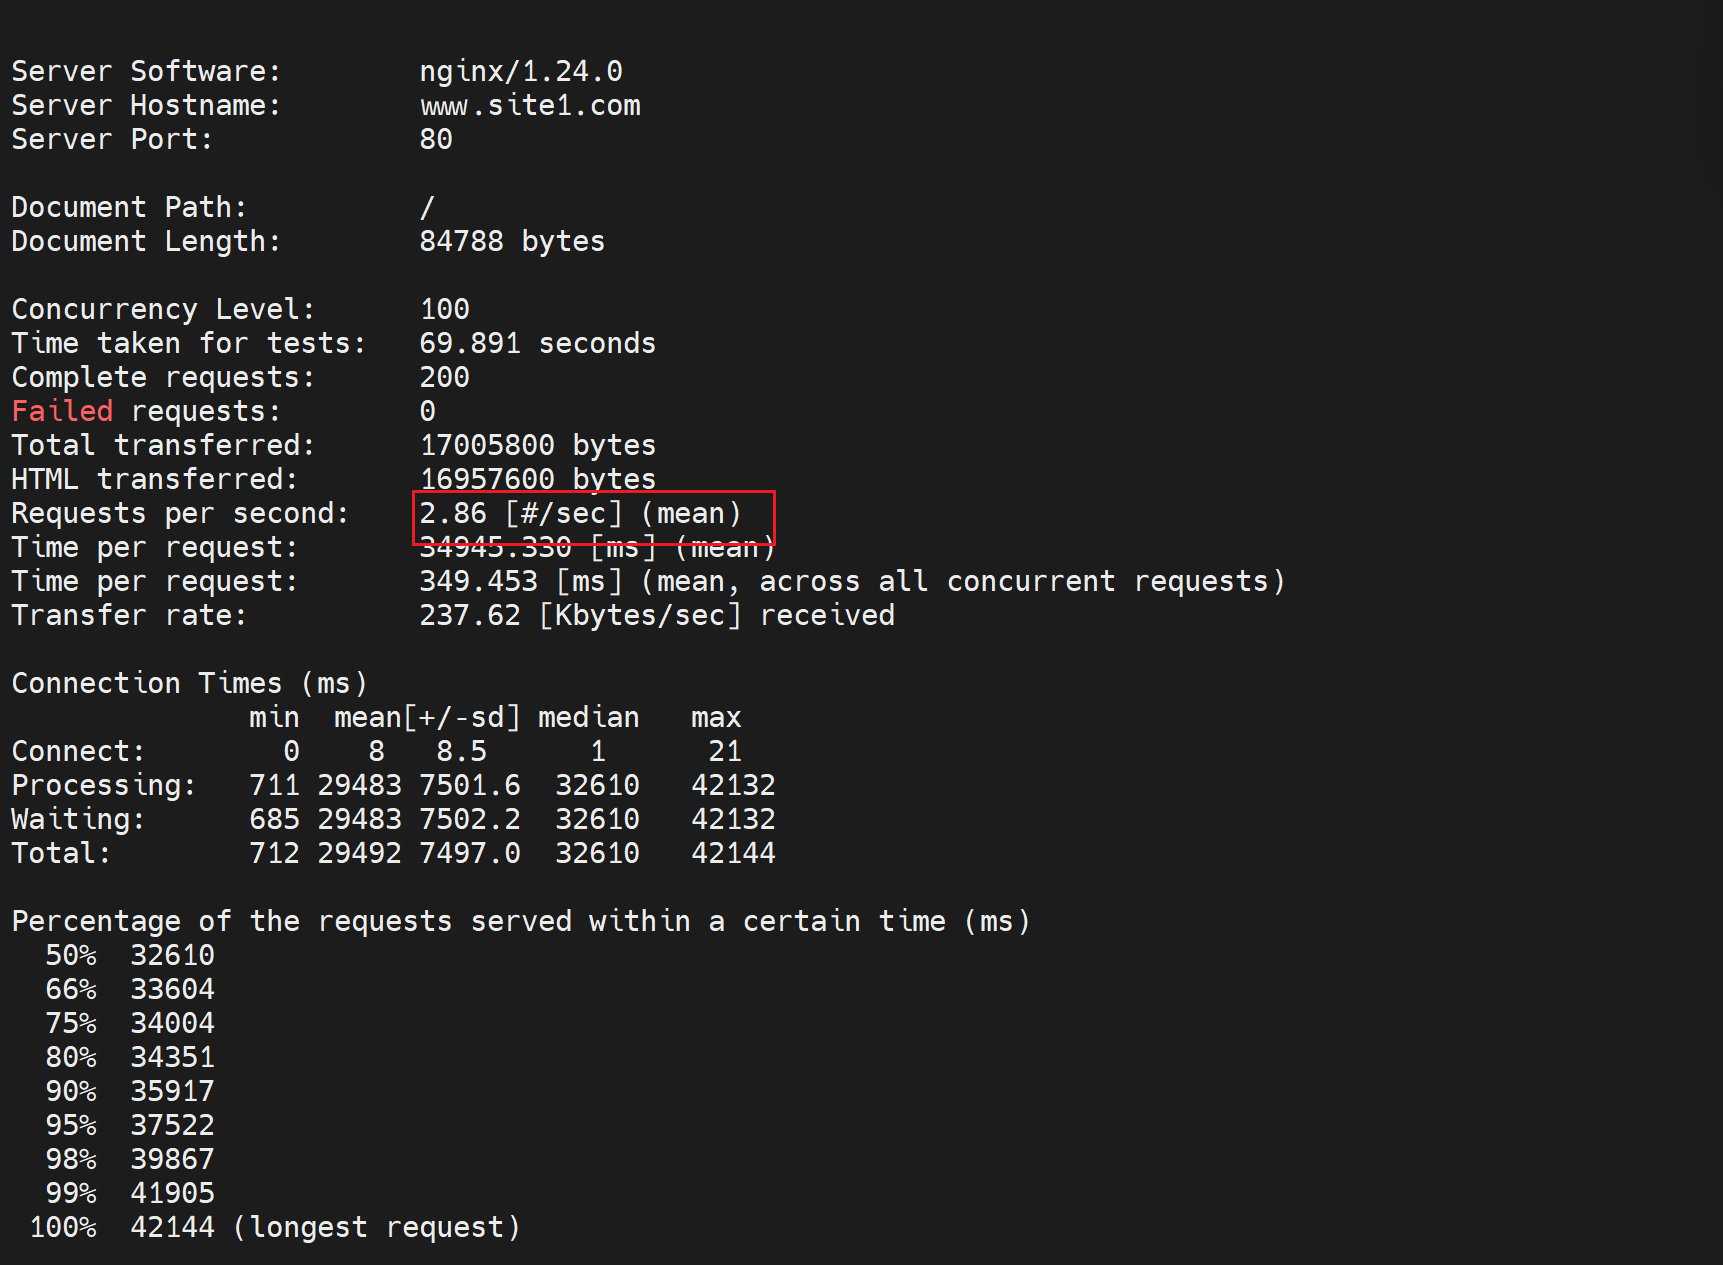The image size is (1723, 1265).
Task: Click the 69.891 seconds time taken value
Action: [x=537, y=344]
